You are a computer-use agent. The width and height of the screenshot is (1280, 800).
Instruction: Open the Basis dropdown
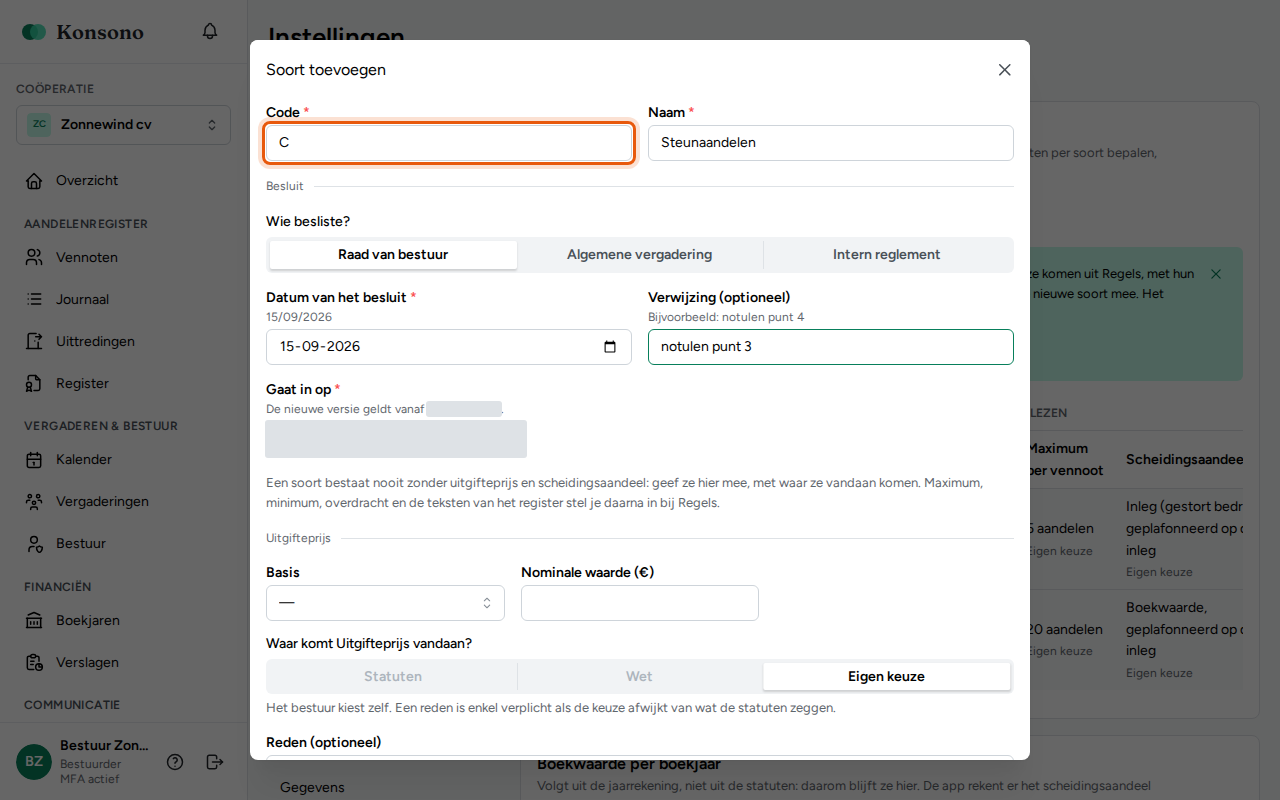[x=385, y=603]
